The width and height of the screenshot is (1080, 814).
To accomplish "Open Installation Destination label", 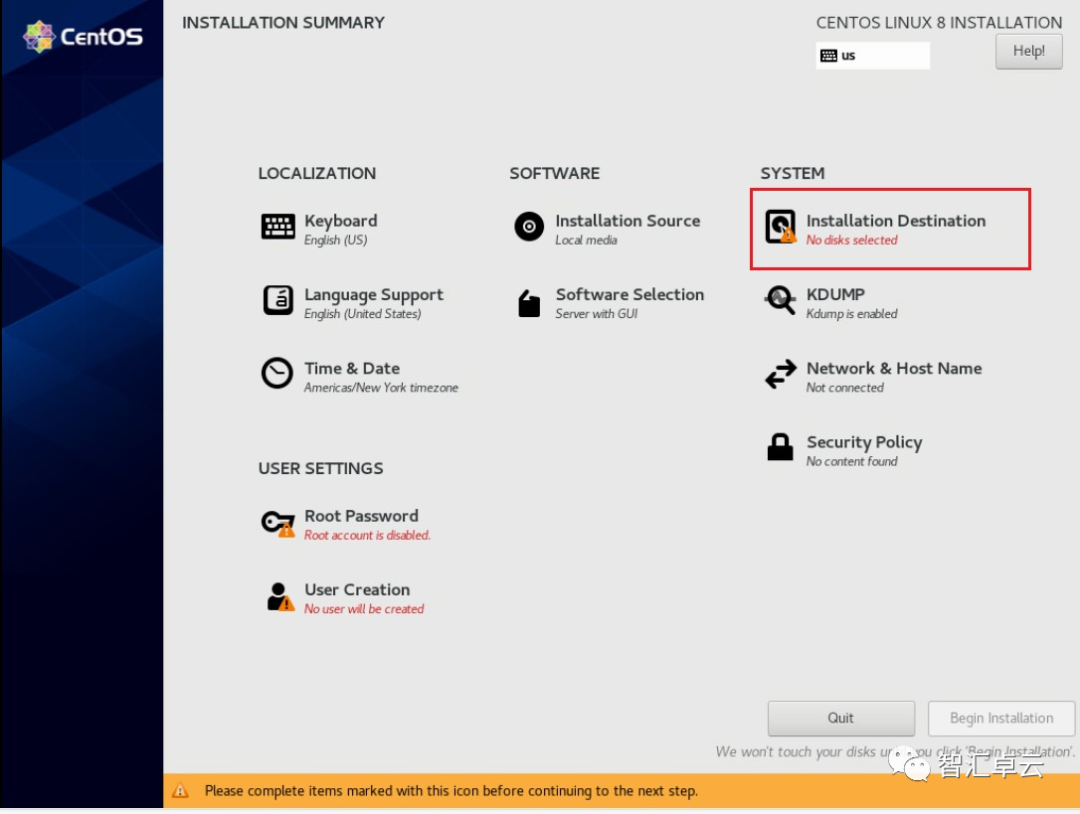I will [x=895, y=221].
